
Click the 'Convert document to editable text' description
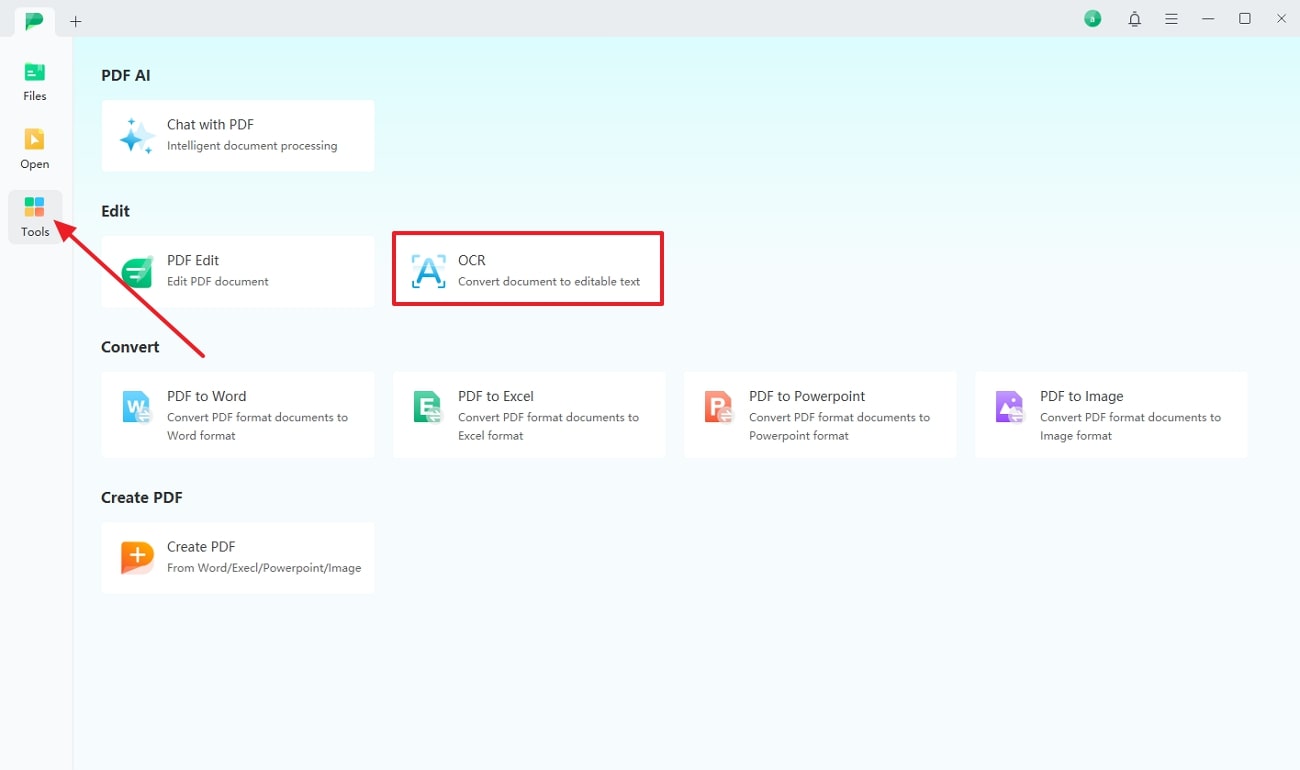pos(549,281)
